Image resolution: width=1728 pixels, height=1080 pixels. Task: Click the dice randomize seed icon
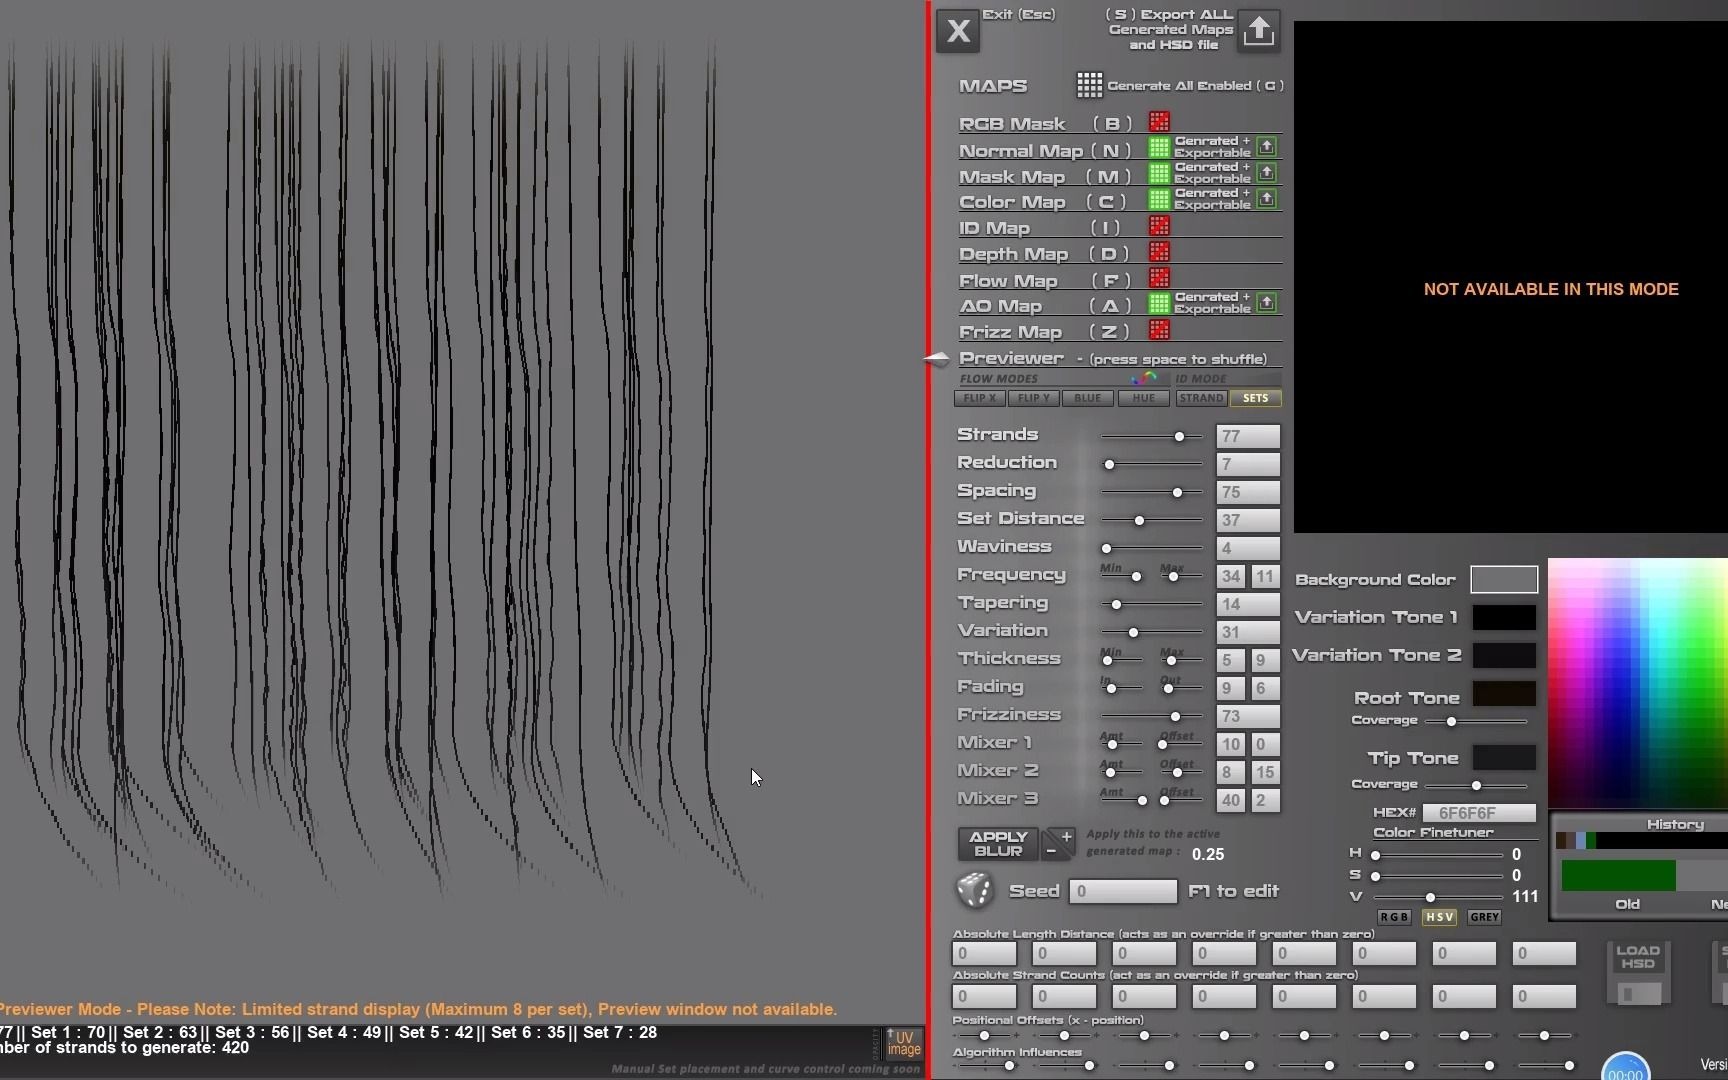coord(975,890)
